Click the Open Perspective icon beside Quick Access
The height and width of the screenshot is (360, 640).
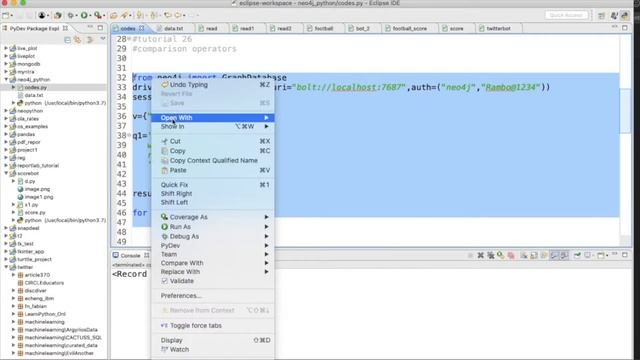click(x=601, y=16)
